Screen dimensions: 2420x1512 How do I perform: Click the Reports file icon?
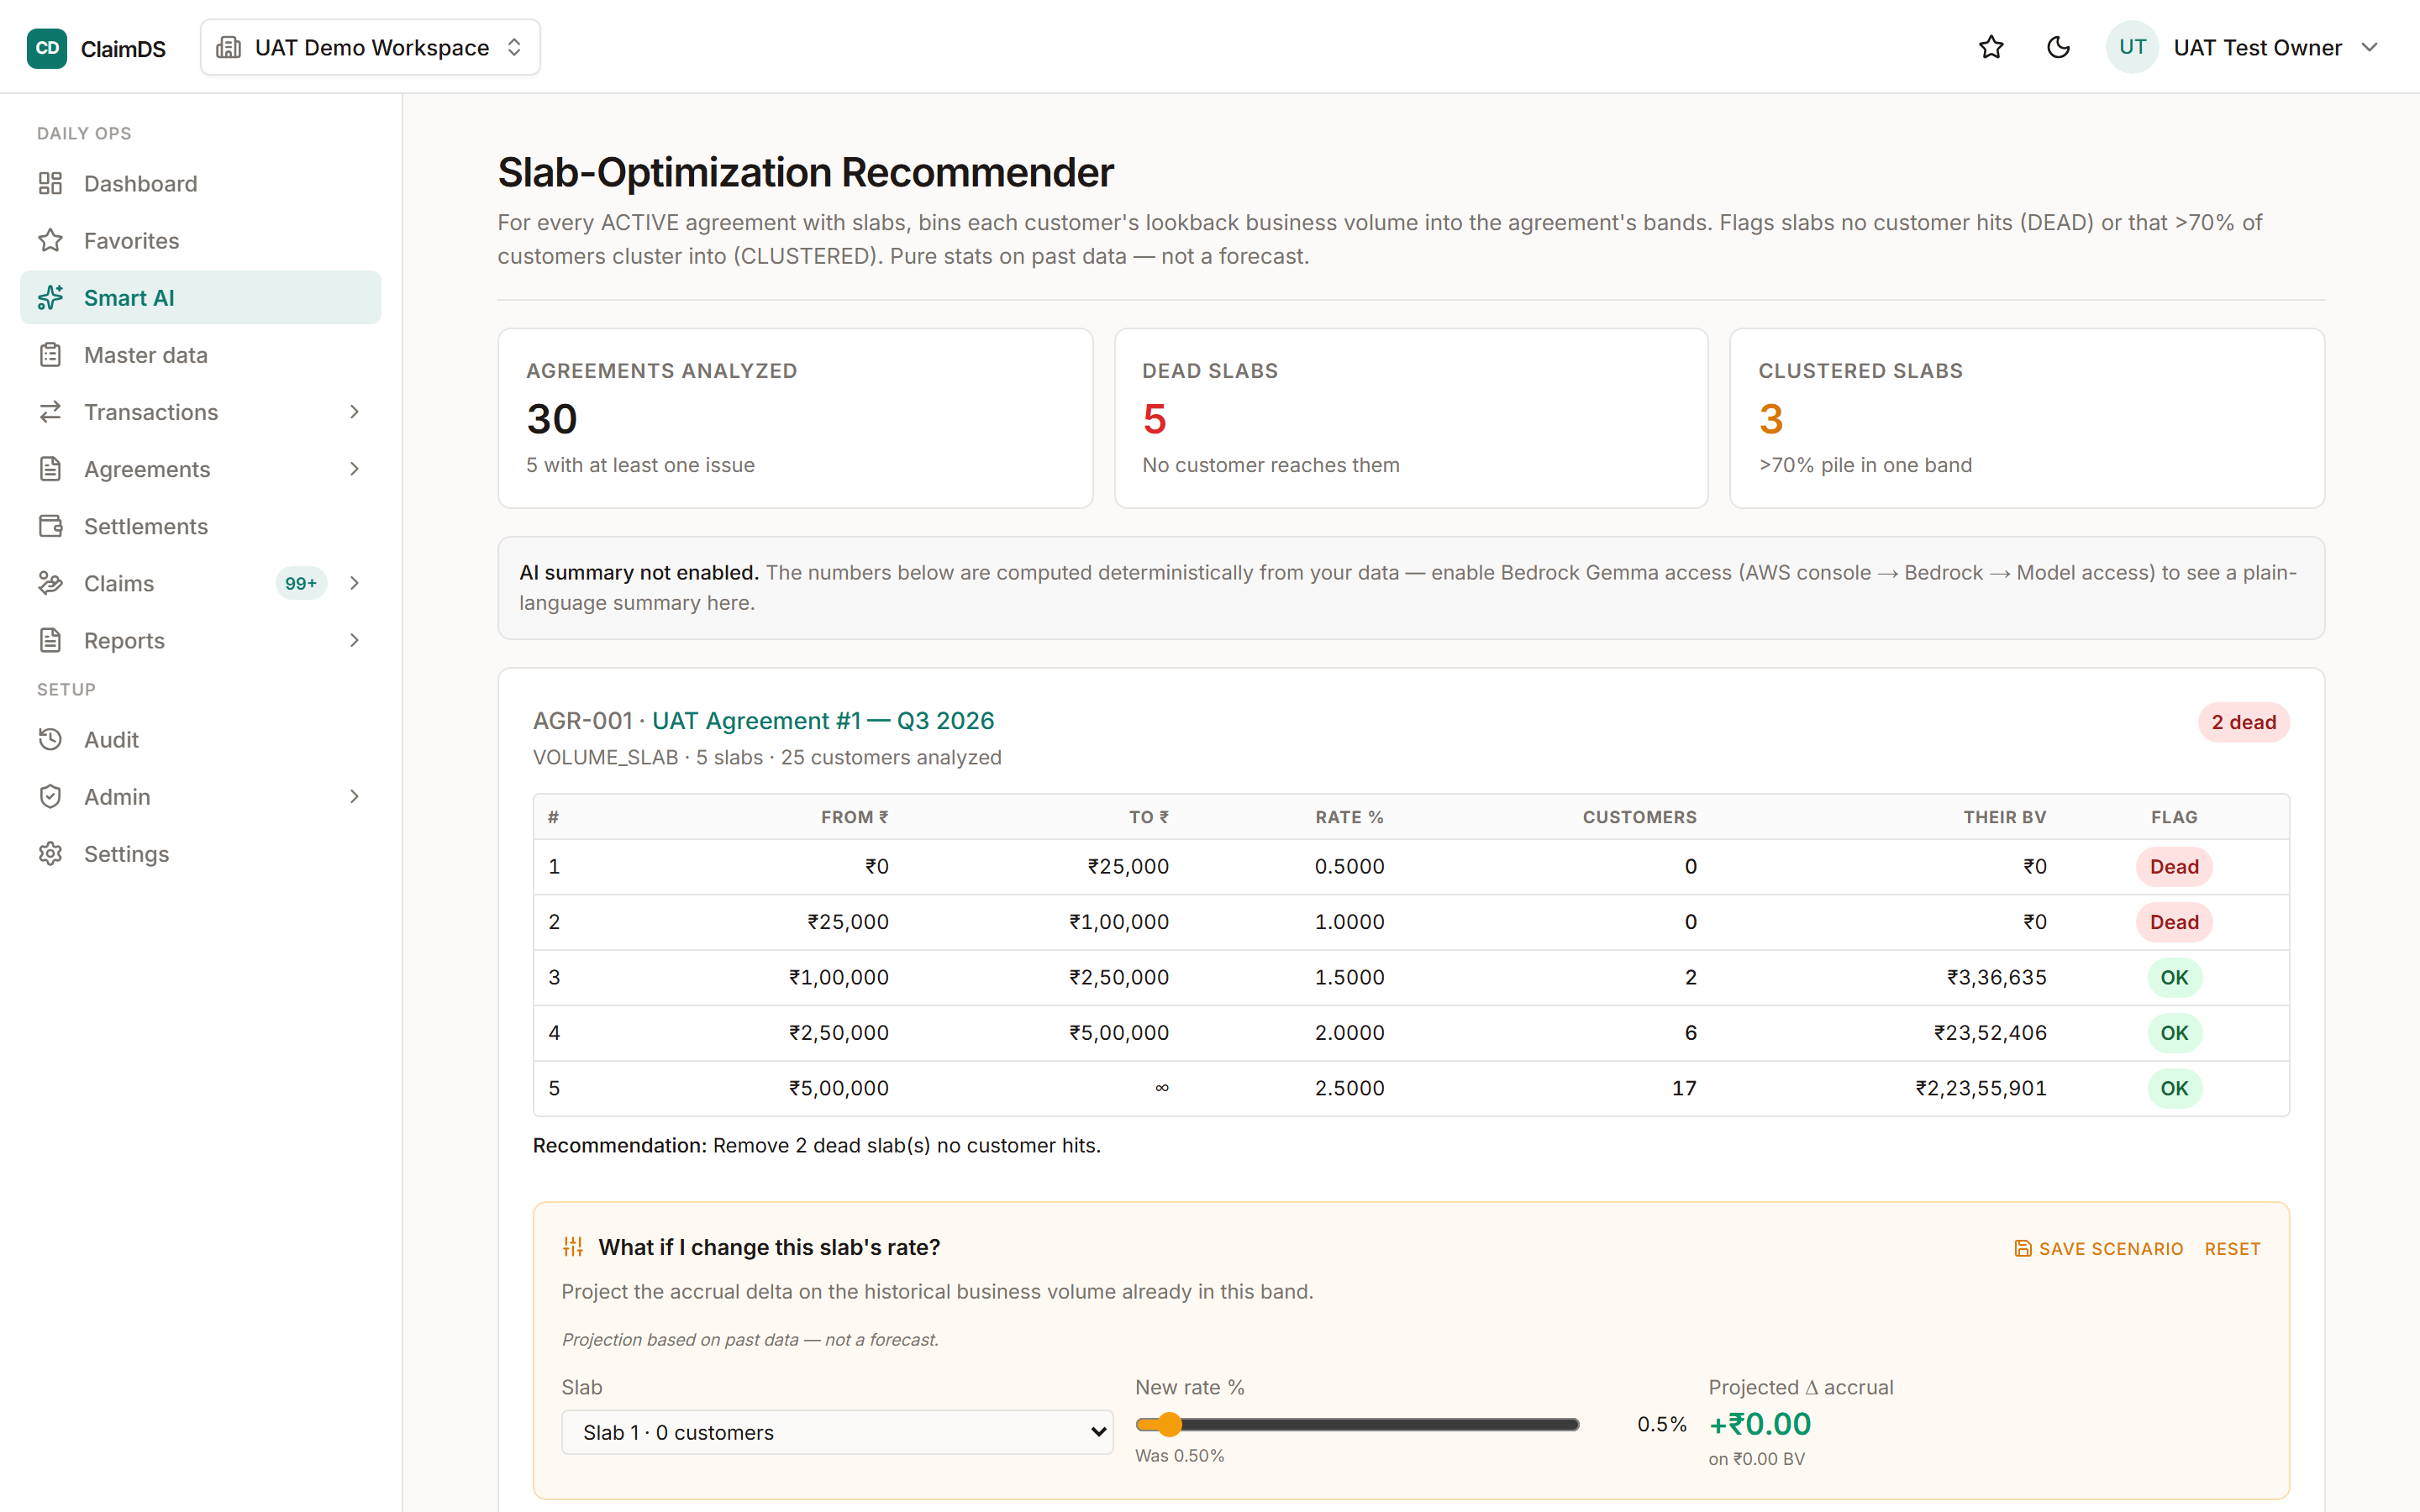[50, 640]
